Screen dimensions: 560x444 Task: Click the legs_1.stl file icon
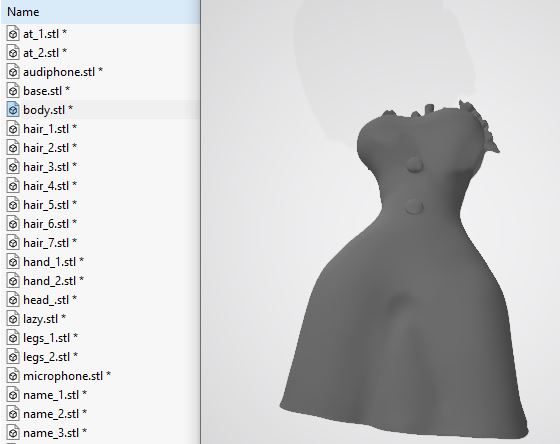13,338
